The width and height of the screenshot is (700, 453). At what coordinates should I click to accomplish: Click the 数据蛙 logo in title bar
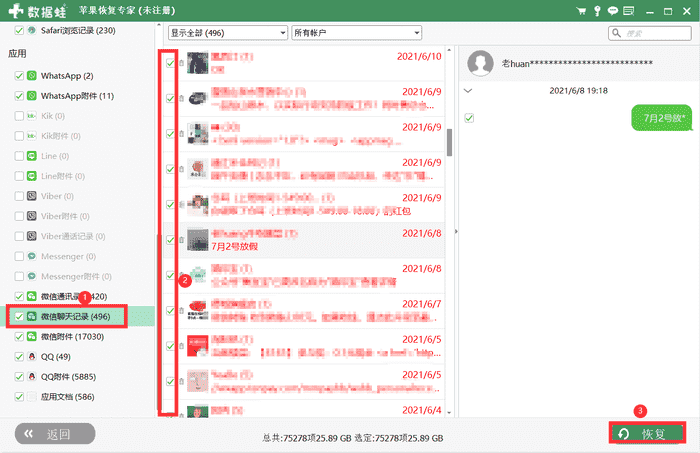[x=38, y=11]
